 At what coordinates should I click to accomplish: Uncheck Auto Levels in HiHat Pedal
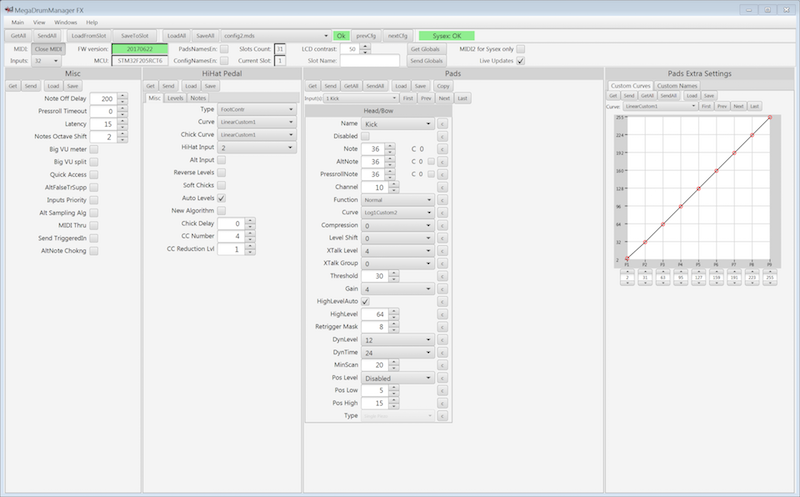[x=221, y=198]
